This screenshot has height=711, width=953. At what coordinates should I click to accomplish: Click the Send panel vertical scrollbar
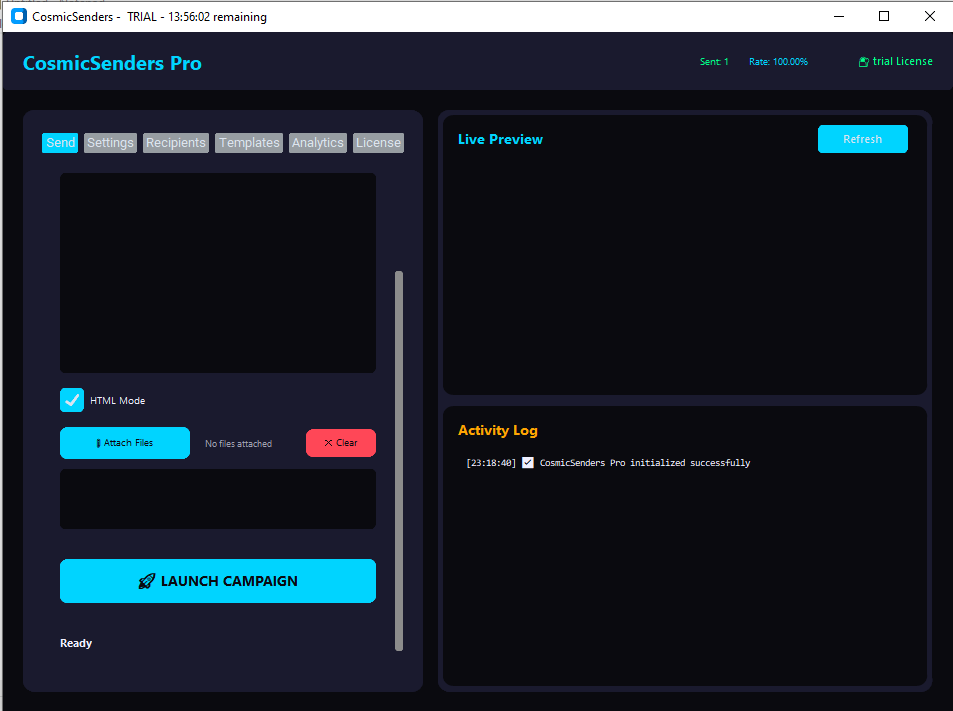coord(399,461)
